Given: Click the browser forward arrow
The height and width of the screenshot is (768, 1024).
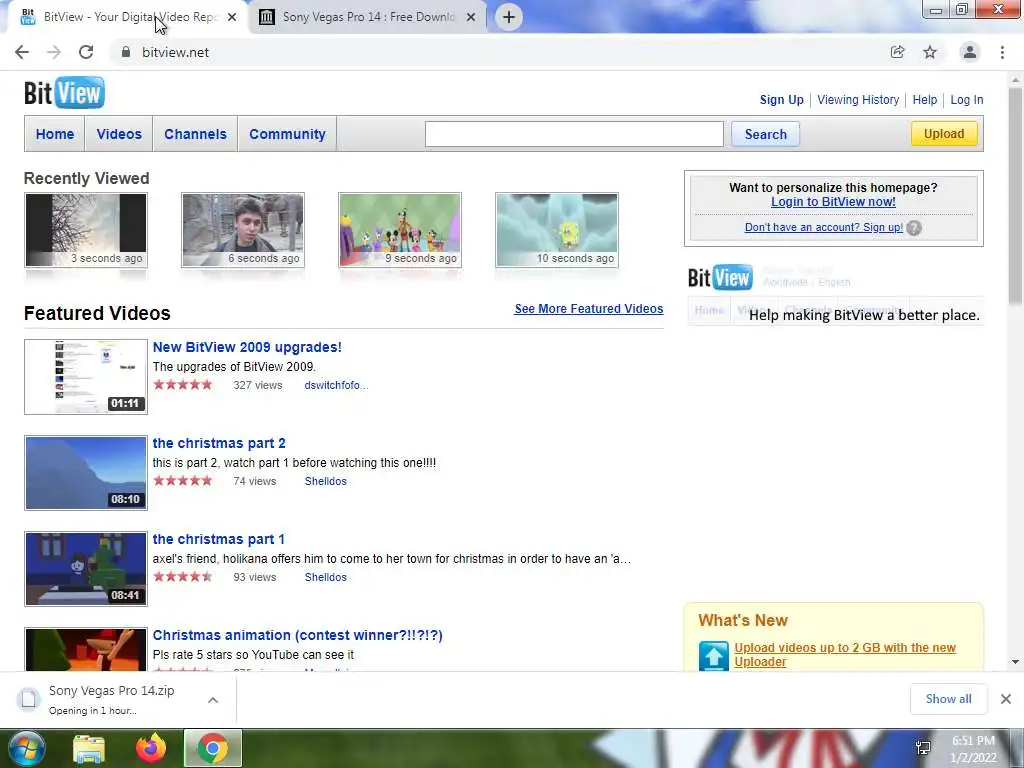Looking at the screenshot, I should [x=54, y=52].
